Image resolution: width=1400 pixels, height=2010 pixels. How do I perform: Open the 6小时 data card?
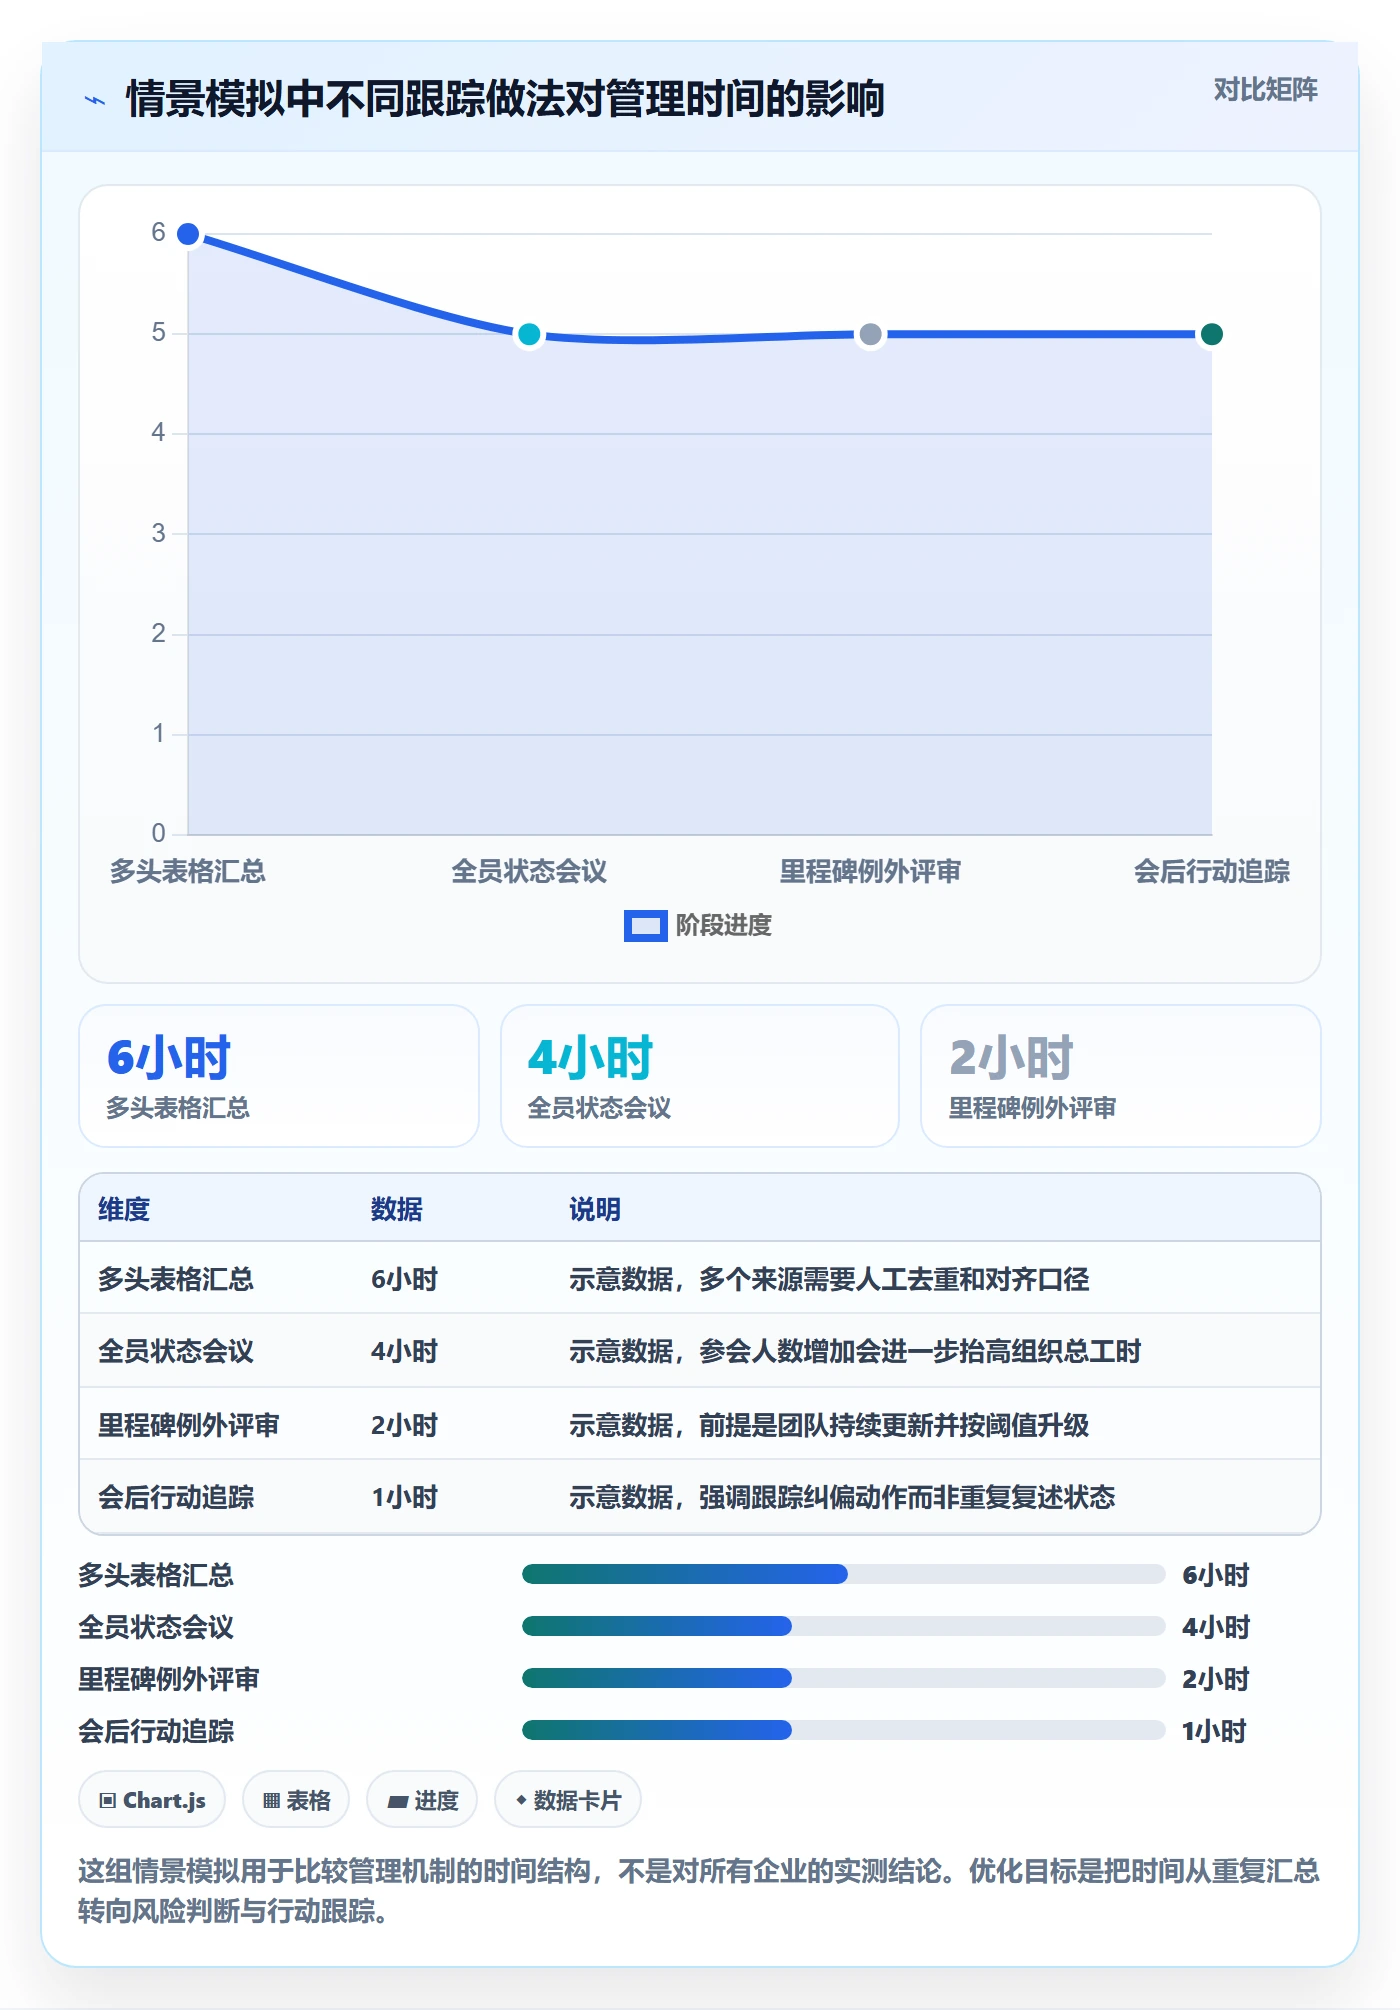click(279, 1076)
